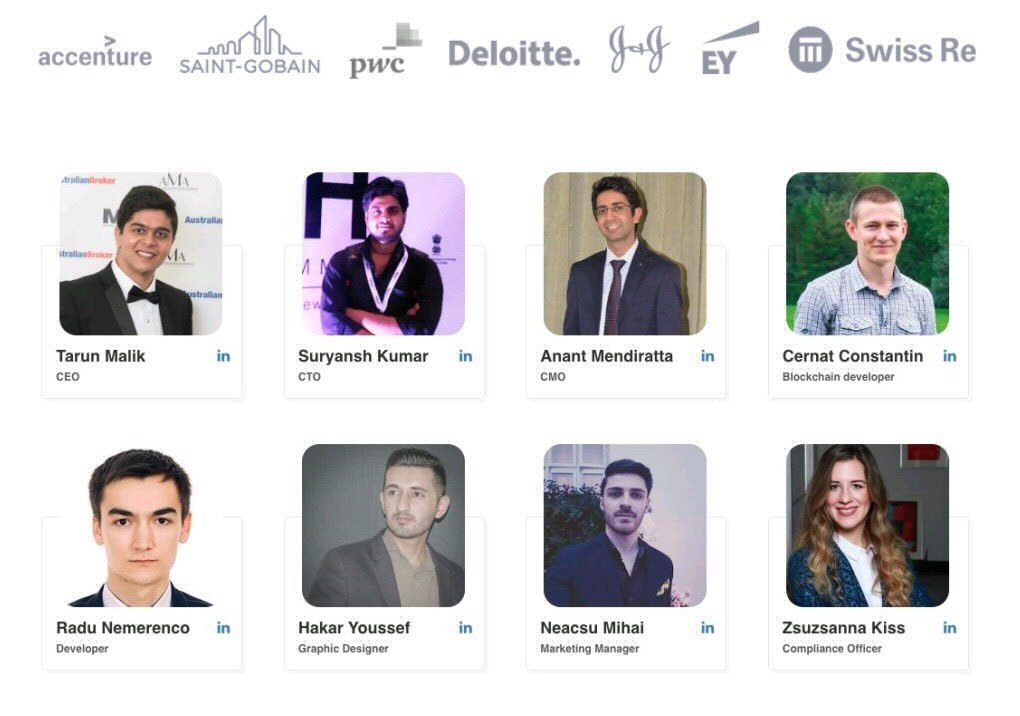Click the Swiss Re logo
Screen dimensions: 1020x716
[882, 49]
